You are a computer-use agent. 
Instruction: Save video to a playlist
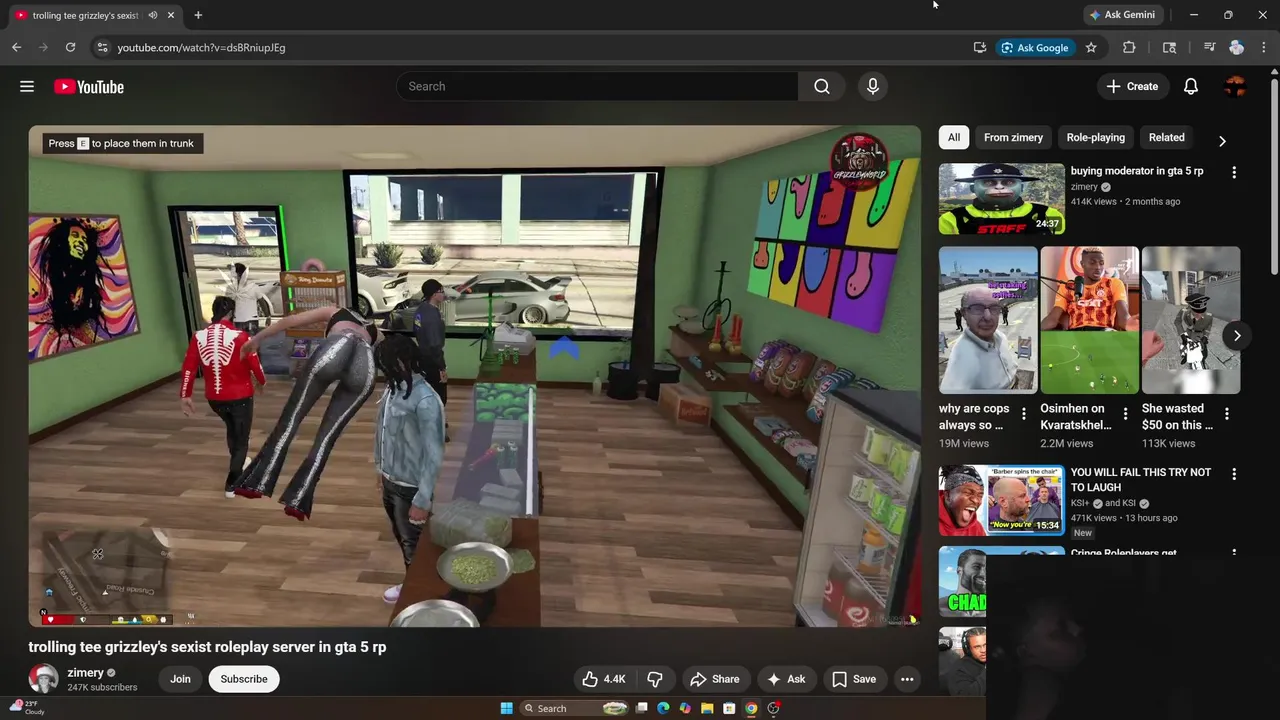[854, 679]
